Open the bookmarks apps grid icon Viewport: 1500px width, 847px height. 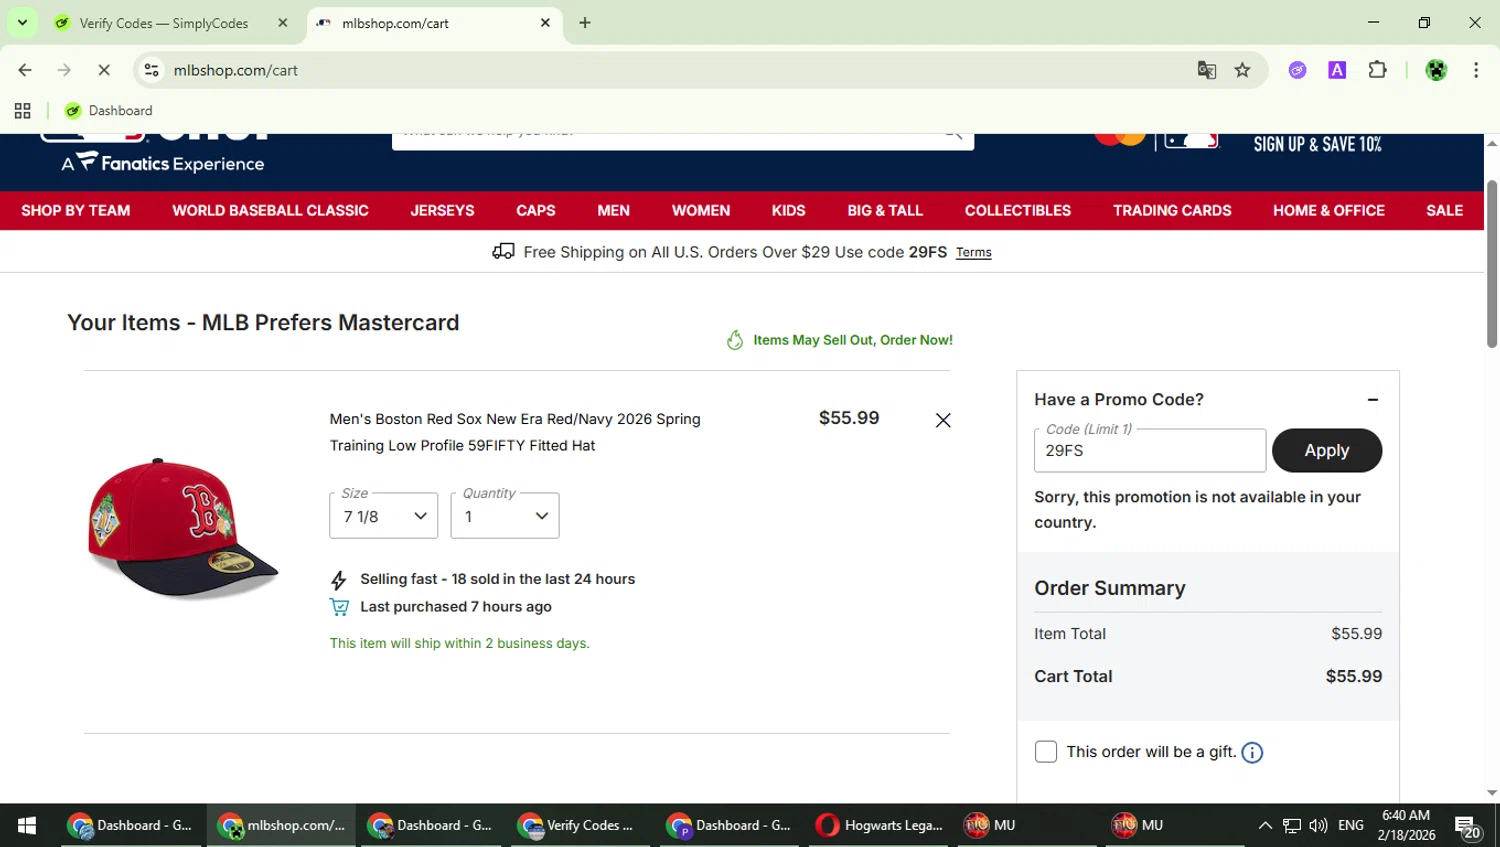(22, 111)
